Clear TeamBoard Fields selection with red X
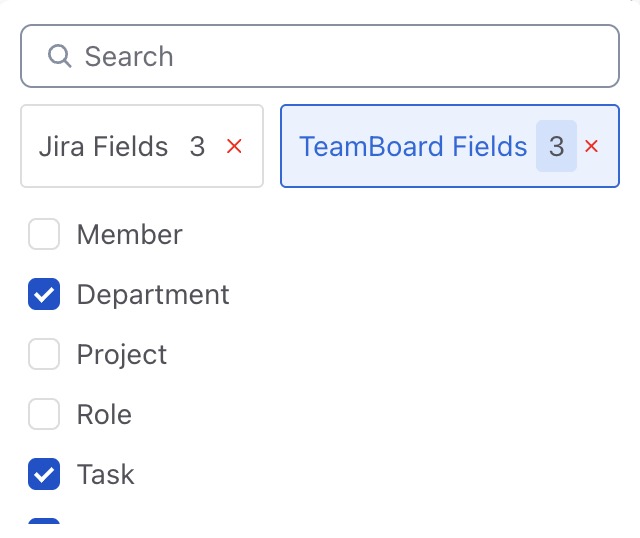The image size is (640, 538). pos(591,147)
